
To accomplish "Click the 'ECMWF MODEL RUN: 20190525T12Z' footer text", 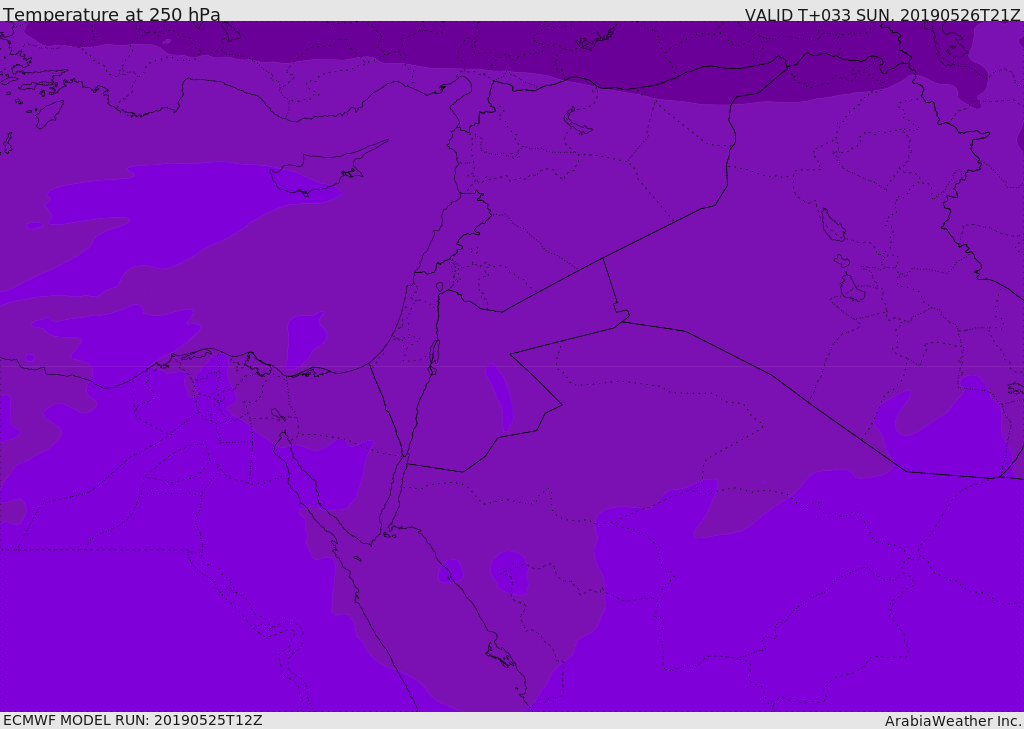I will pyautogui.click(x=133, y=720).
